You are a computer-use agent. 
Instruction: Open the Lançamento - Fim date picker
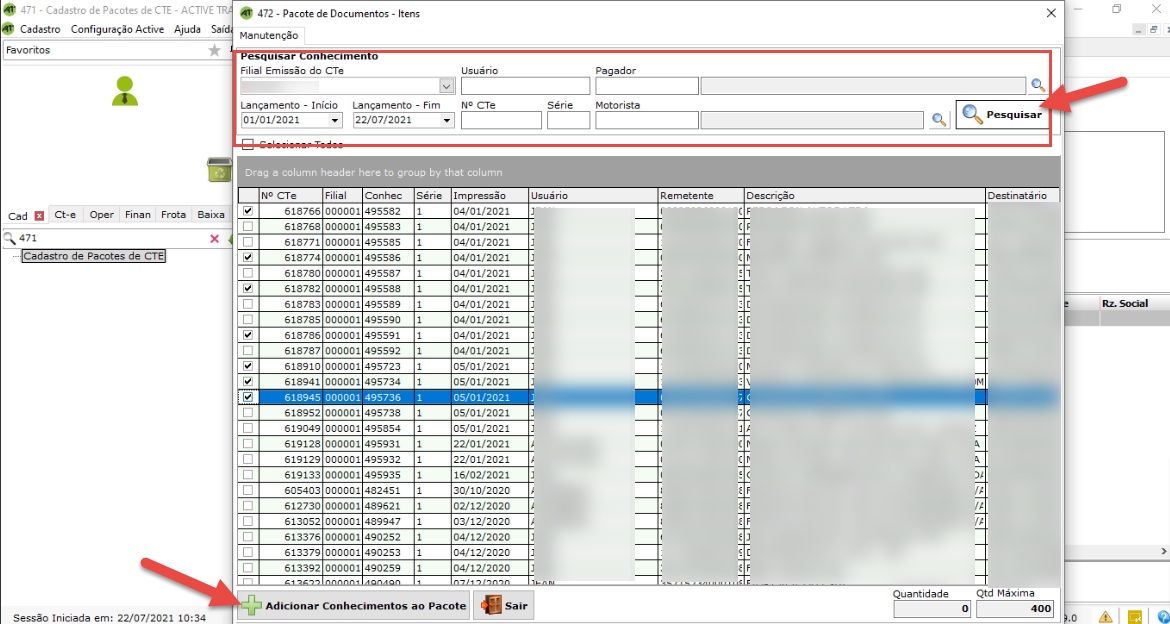click(x=446, y=120)
